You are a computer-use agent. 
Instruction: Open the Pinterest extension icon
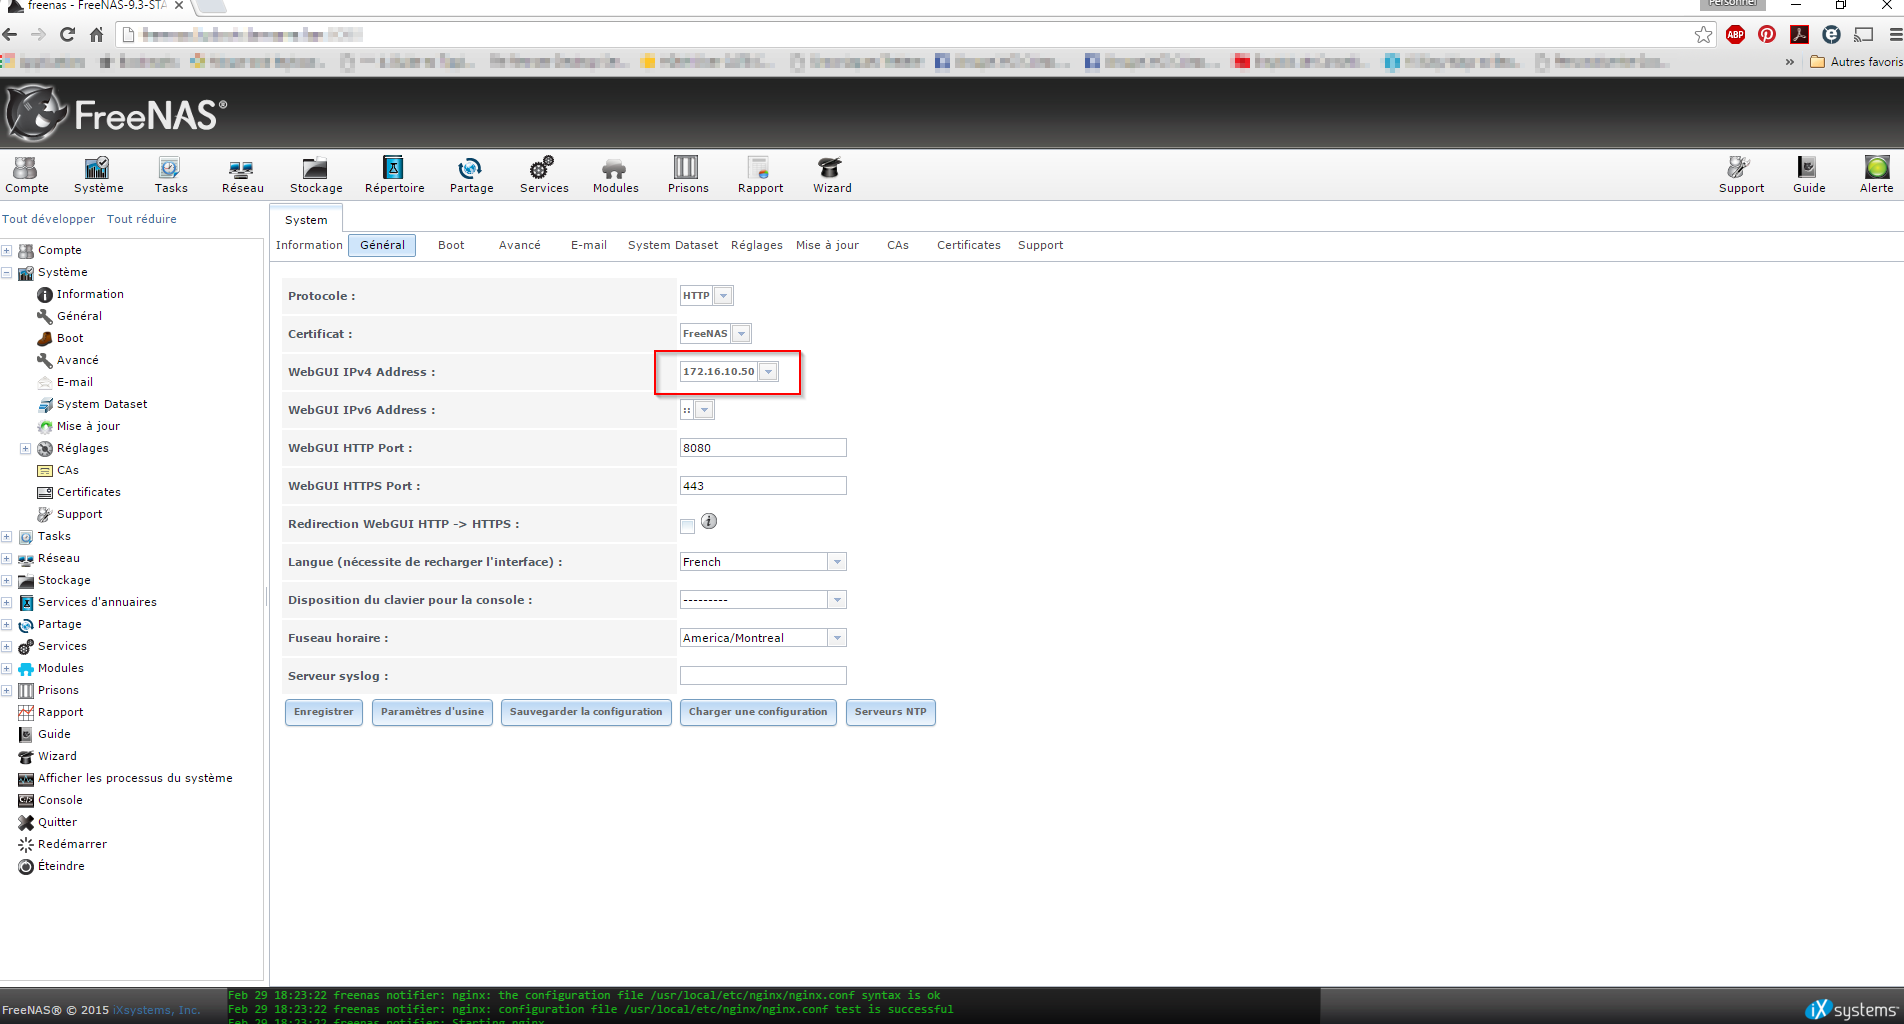coord(1767,34)
